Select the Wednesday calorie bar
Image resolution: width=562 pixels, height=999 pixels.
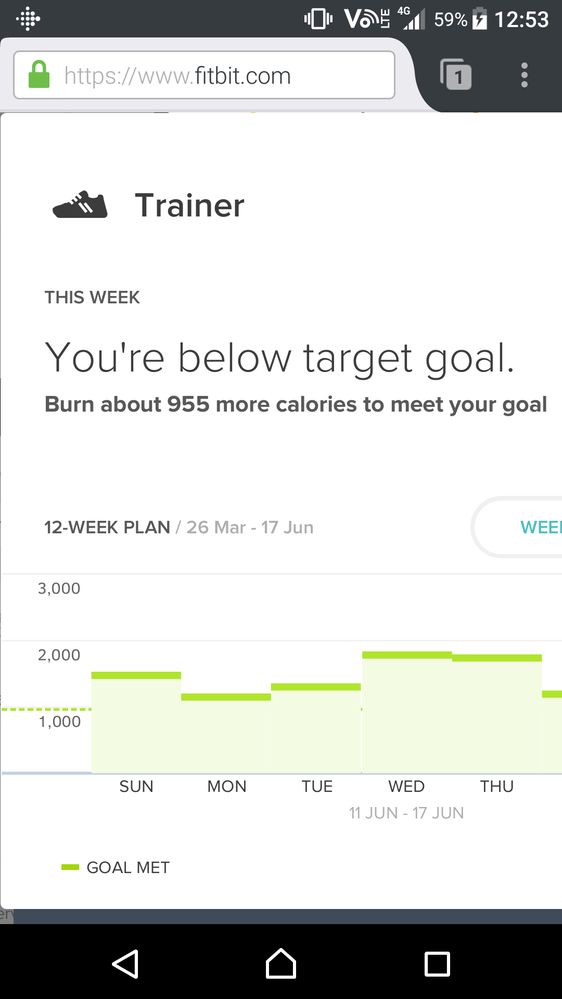407,712
